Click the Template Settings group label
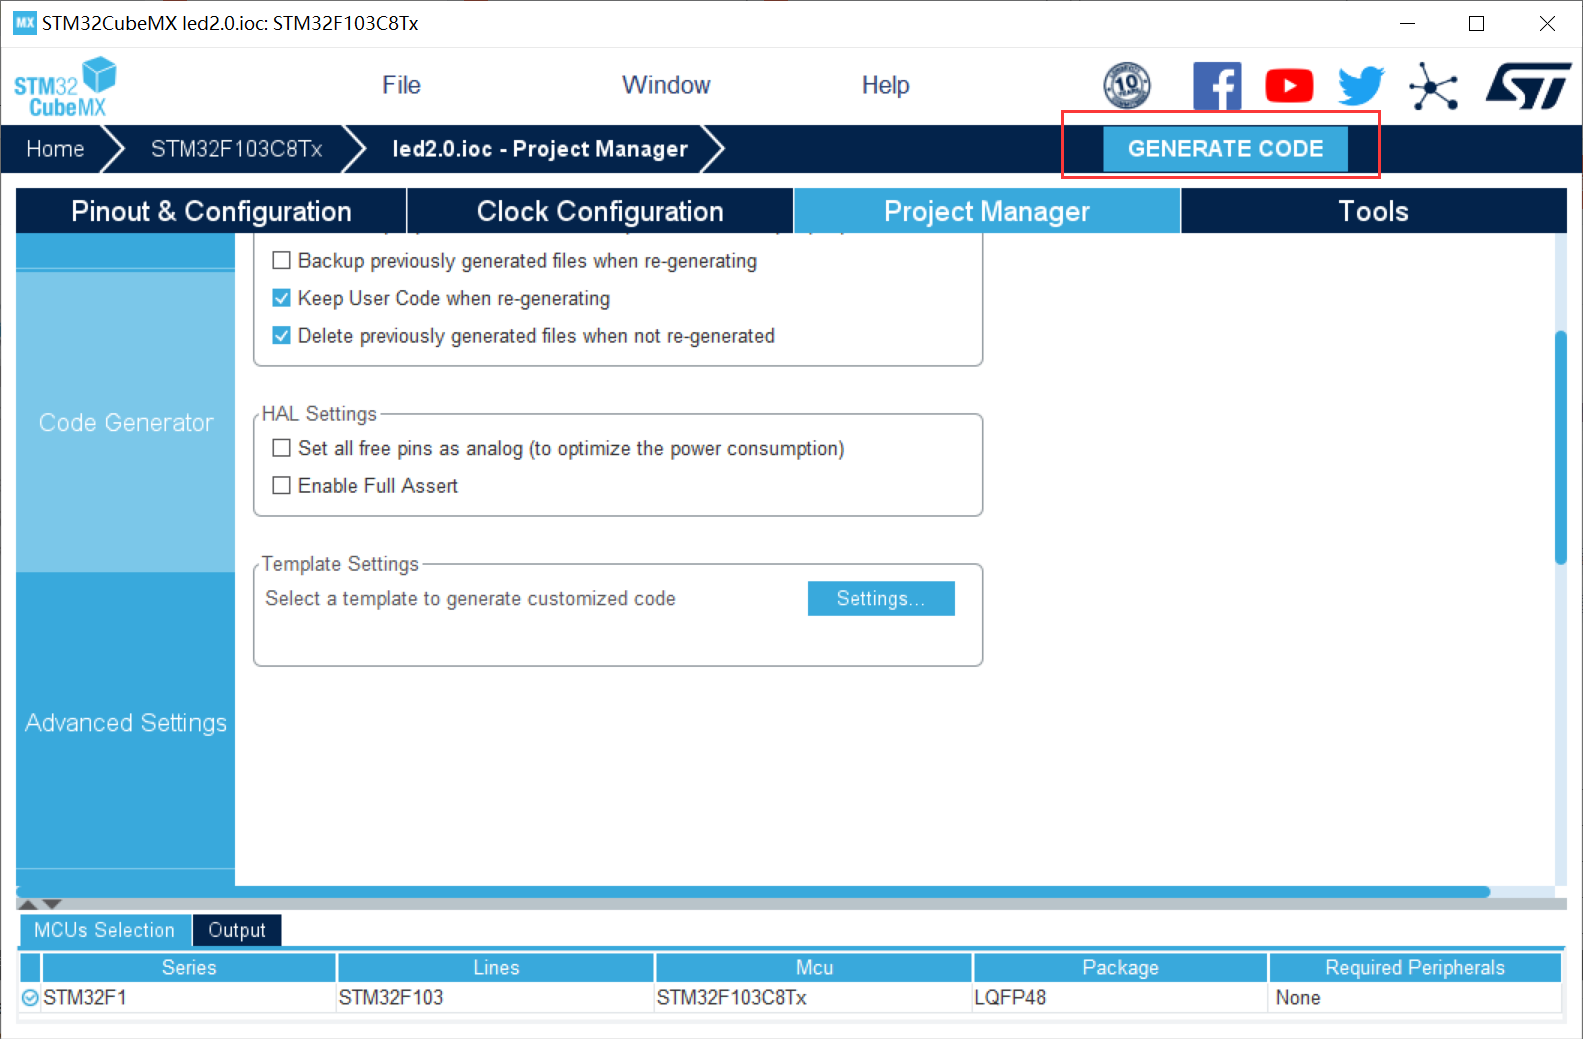Image resolution: width=1583 pixels, height=1039 pixels. coord(340,563)
